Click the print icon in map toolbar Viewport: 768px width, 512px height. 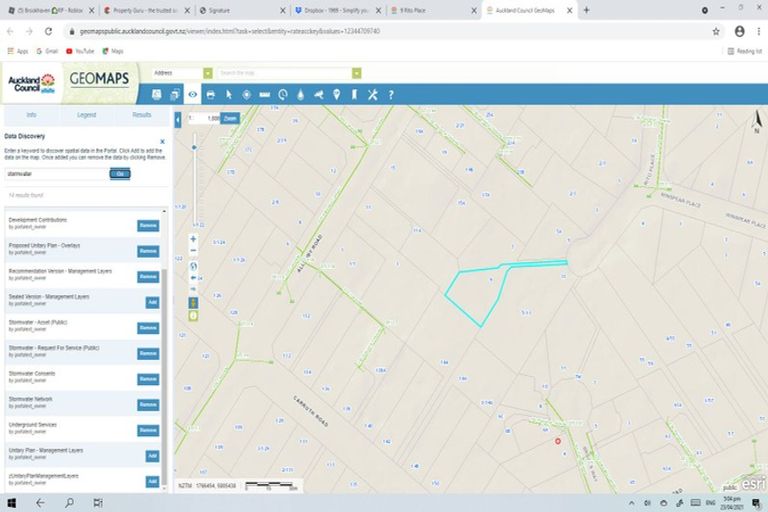pos(210,94)
